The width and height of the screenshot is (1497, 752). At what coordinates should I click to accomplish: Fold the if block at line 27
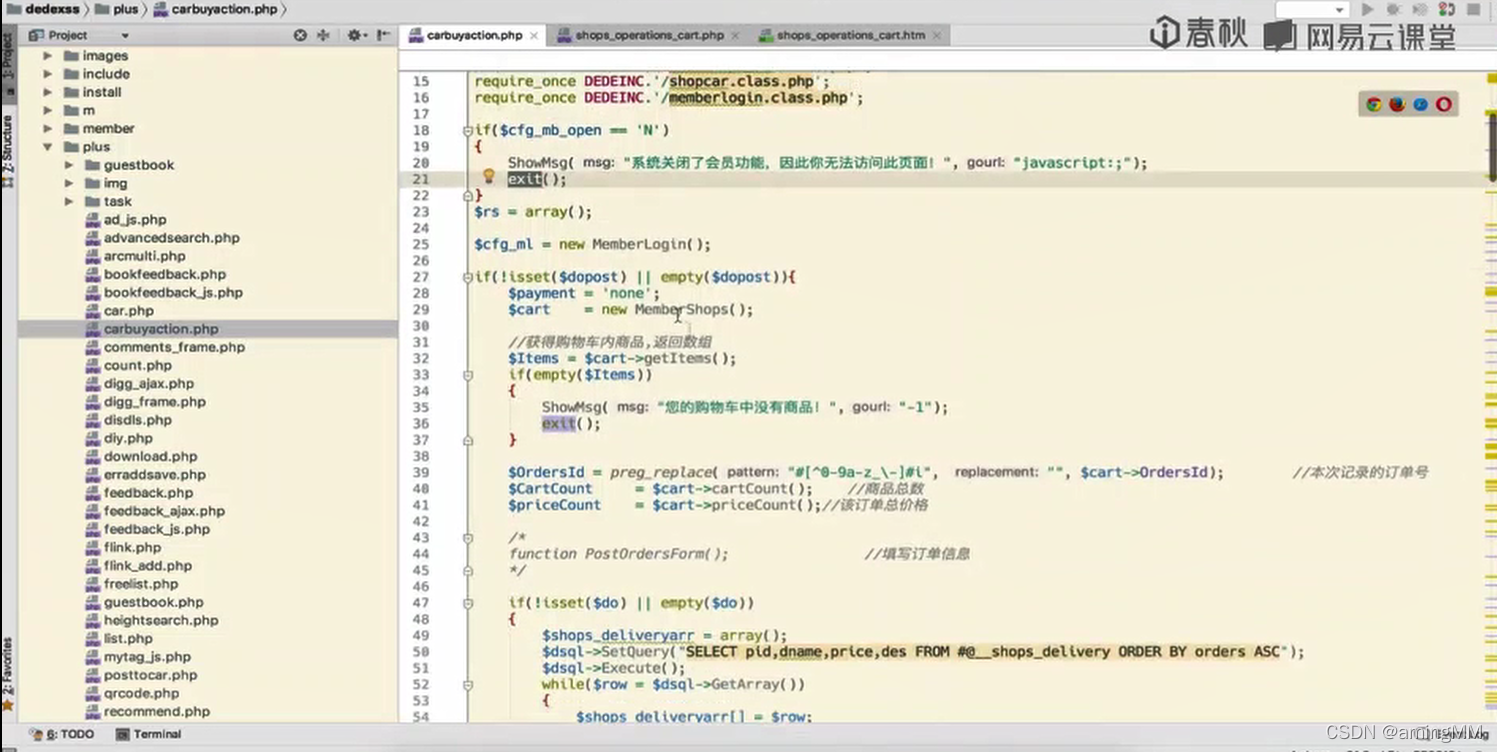(467, 277)
